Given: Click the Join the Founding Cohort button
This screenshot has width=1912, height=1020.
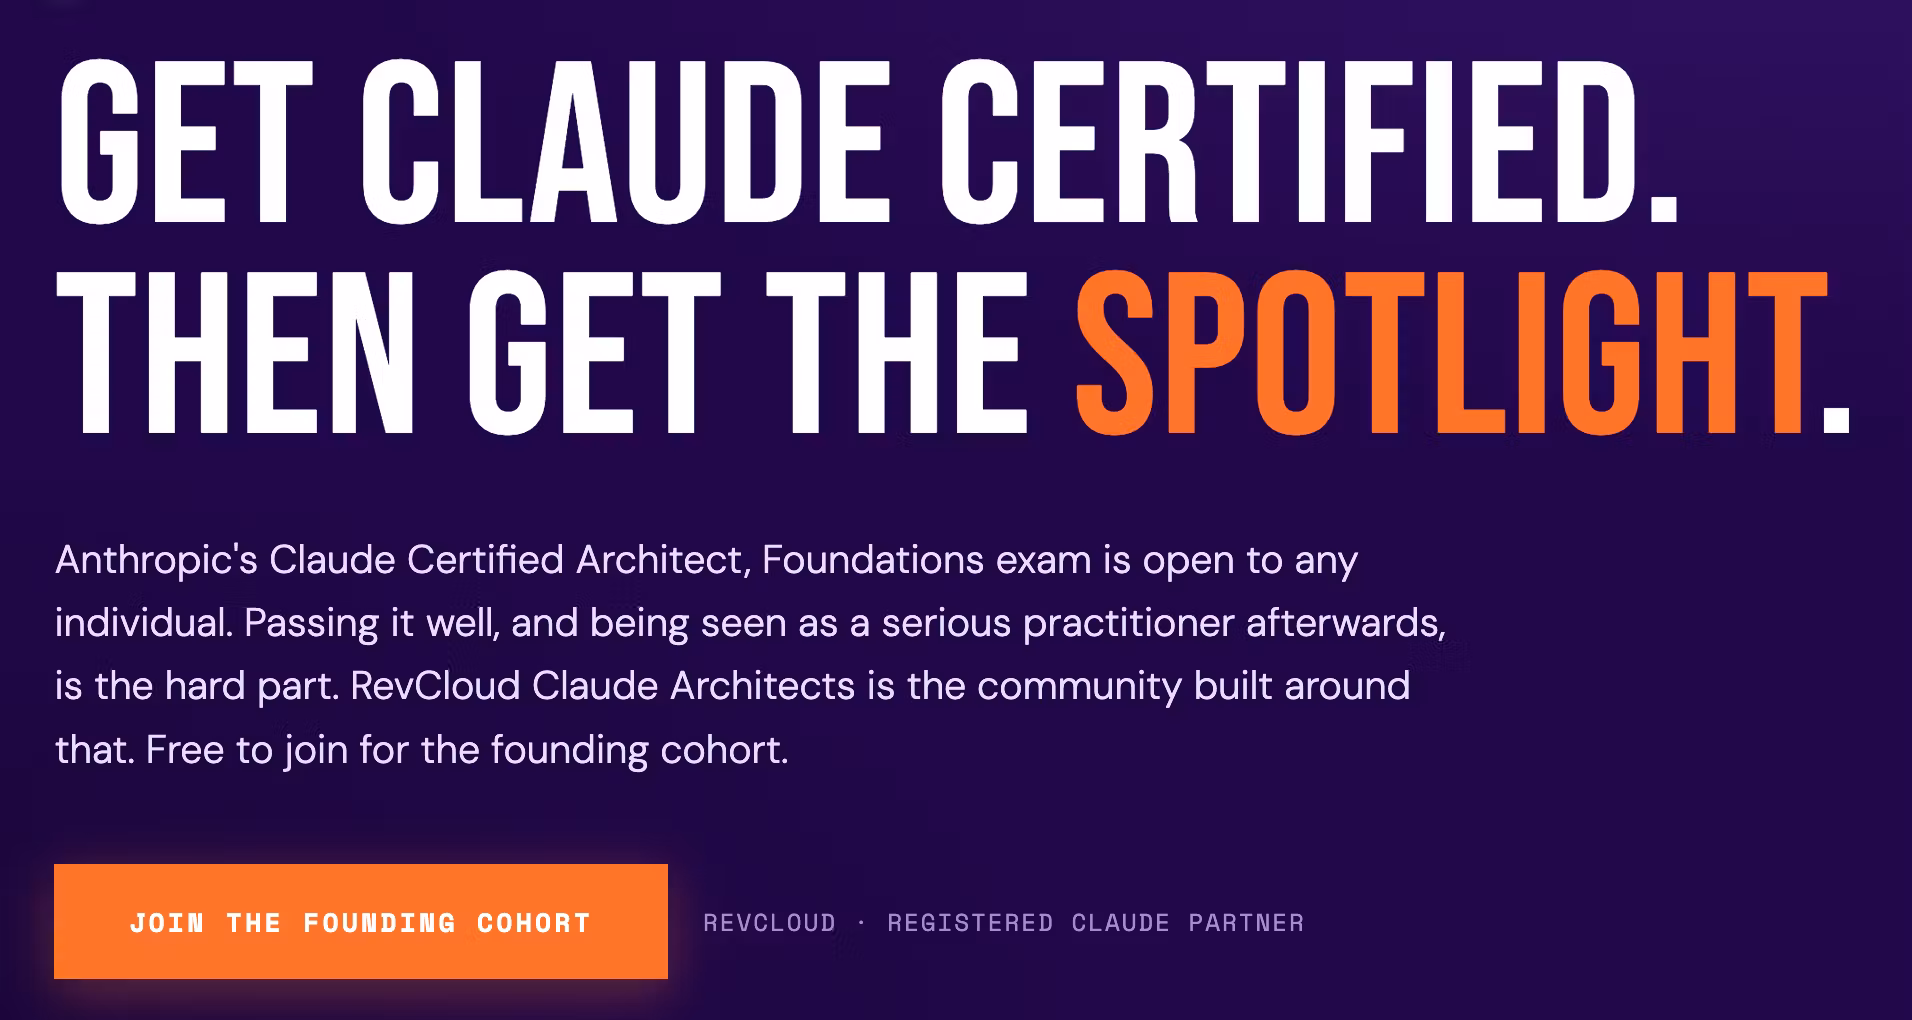Looking at the screenshot, I should pyautogui.click(x=361, y=921).
